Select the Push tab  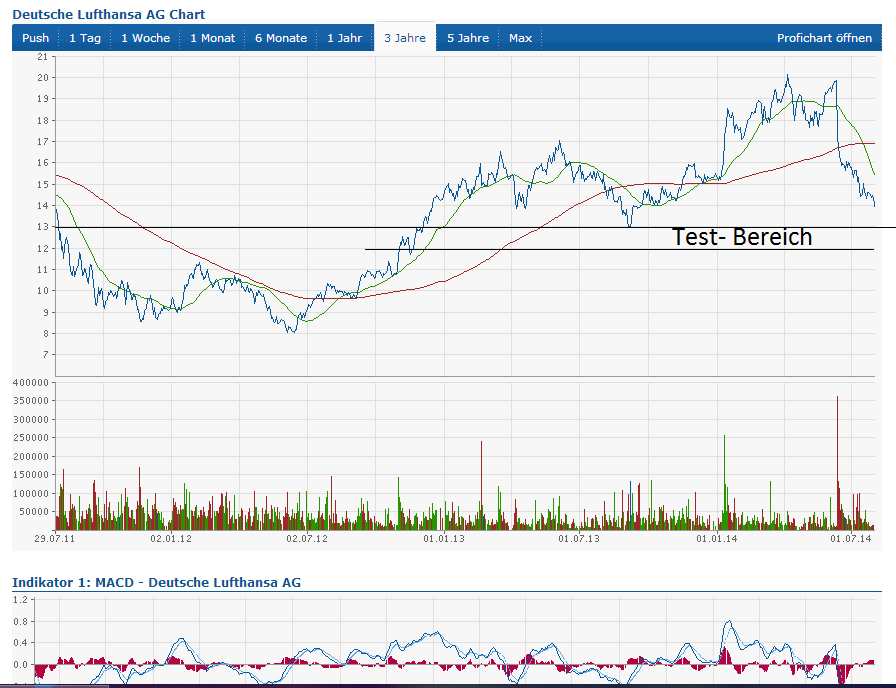pos(35,38)
